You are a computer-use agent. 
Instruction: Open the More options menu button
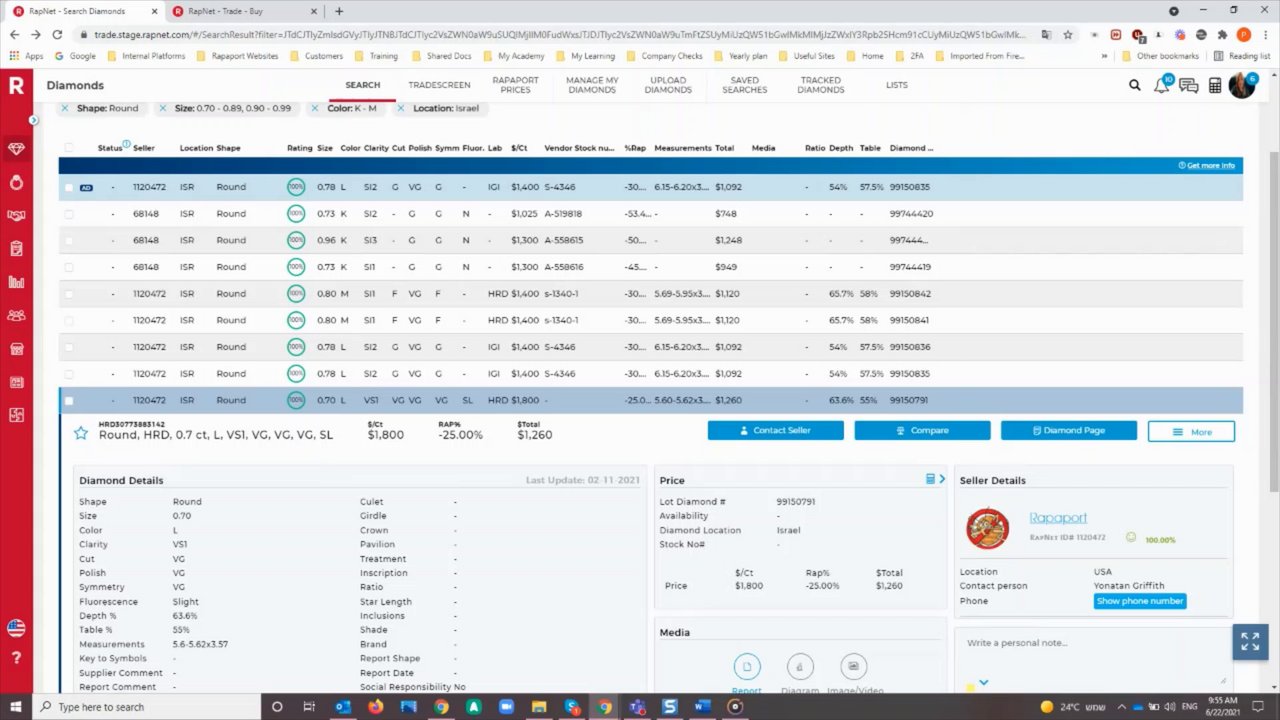pyautogui.click(x=1191, y=431)
